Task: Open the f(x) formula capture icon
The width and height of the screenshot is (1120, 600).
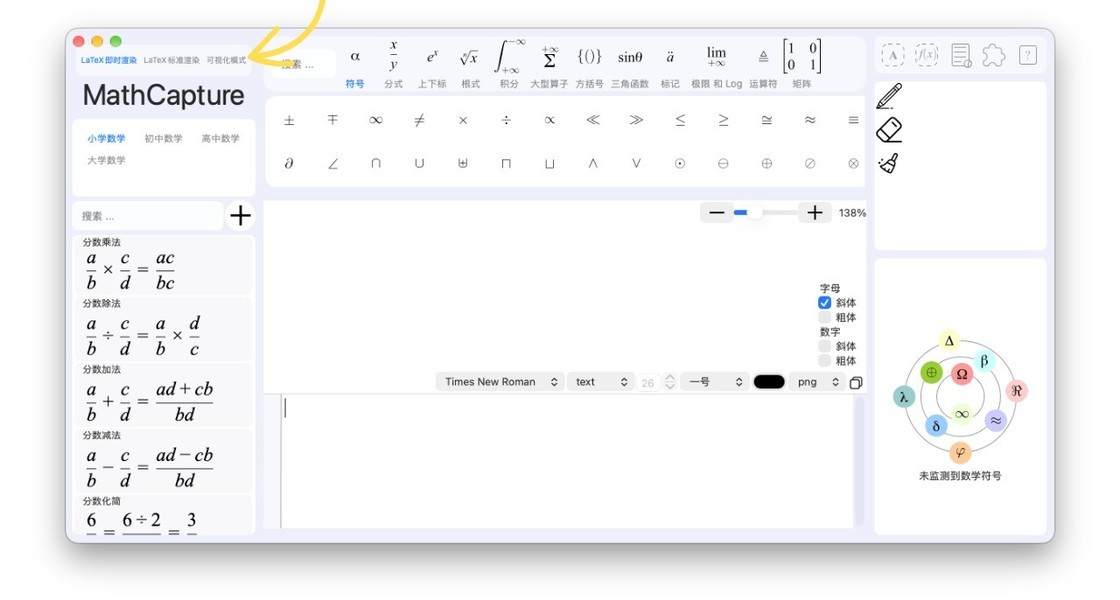Action: tap(926, 55)
